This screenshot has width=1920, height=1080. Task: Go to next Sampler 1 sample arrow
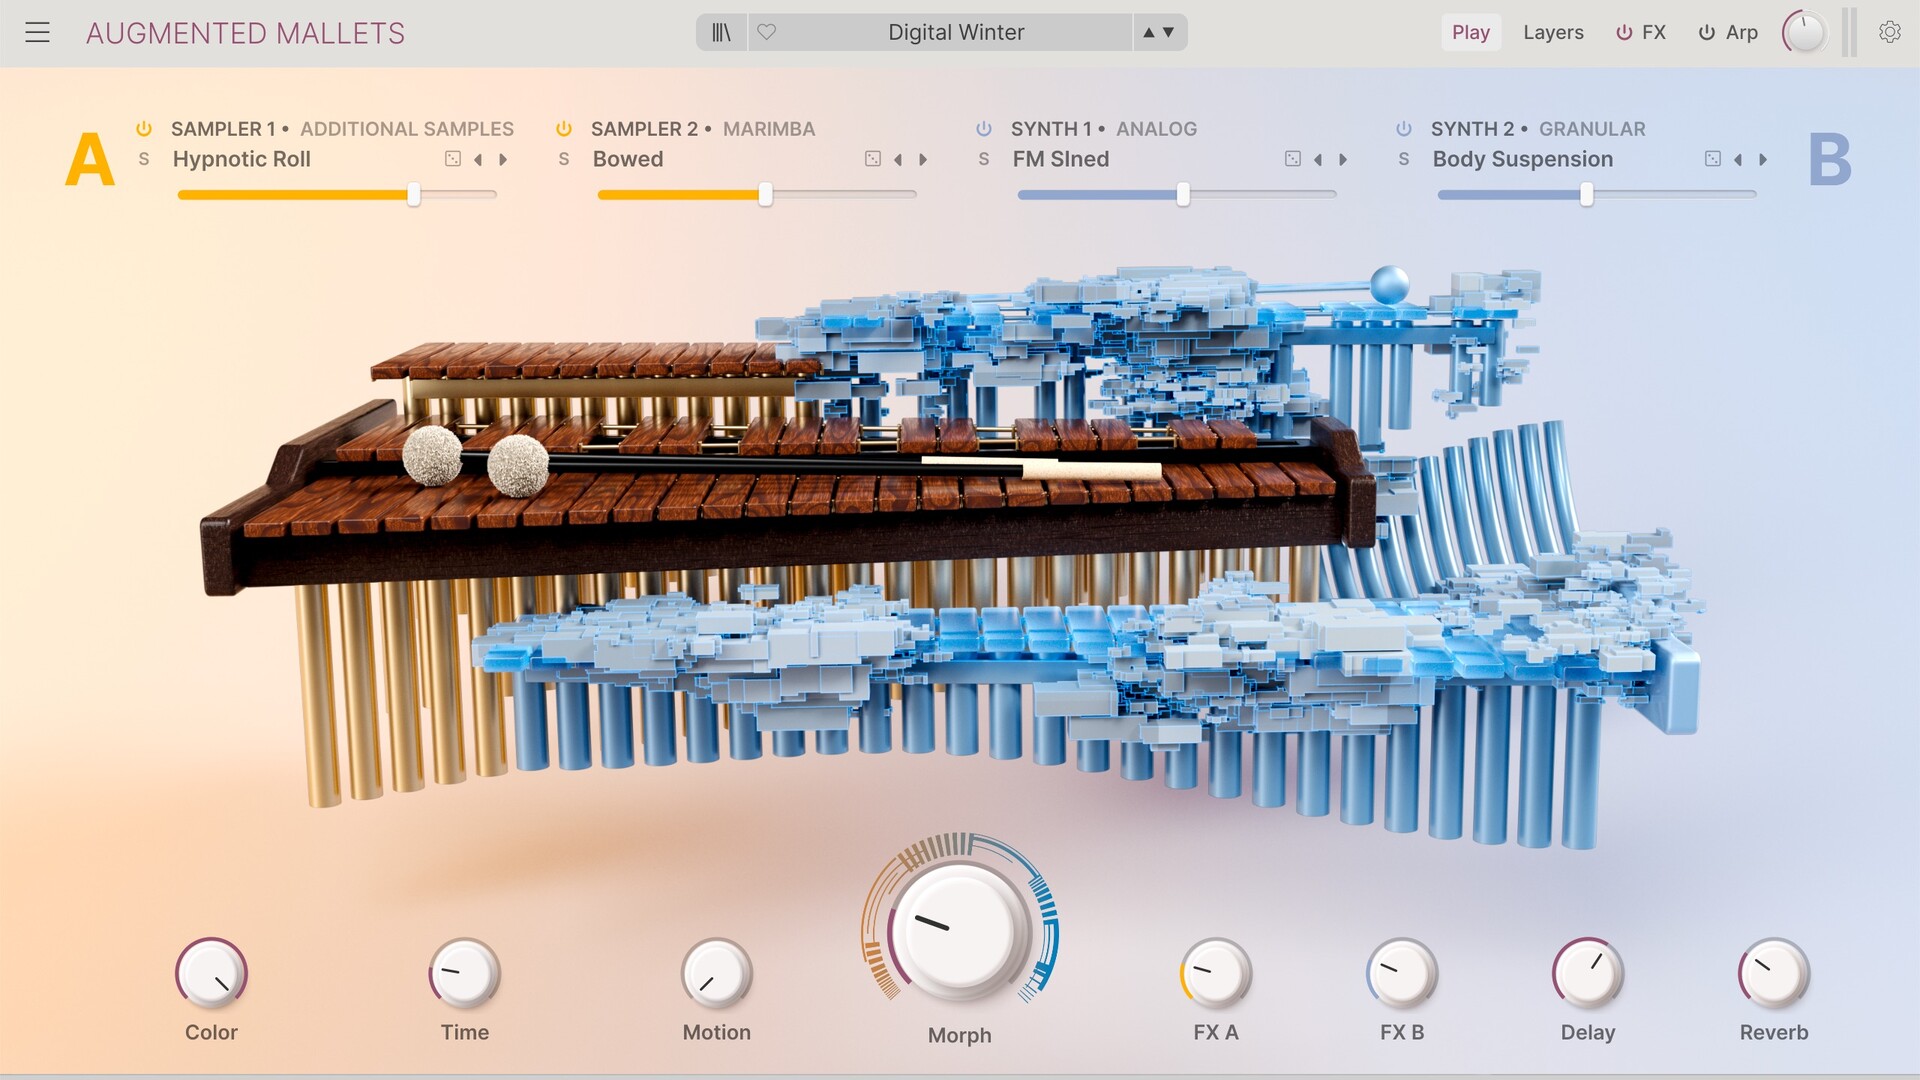click(x=503, y=159)
